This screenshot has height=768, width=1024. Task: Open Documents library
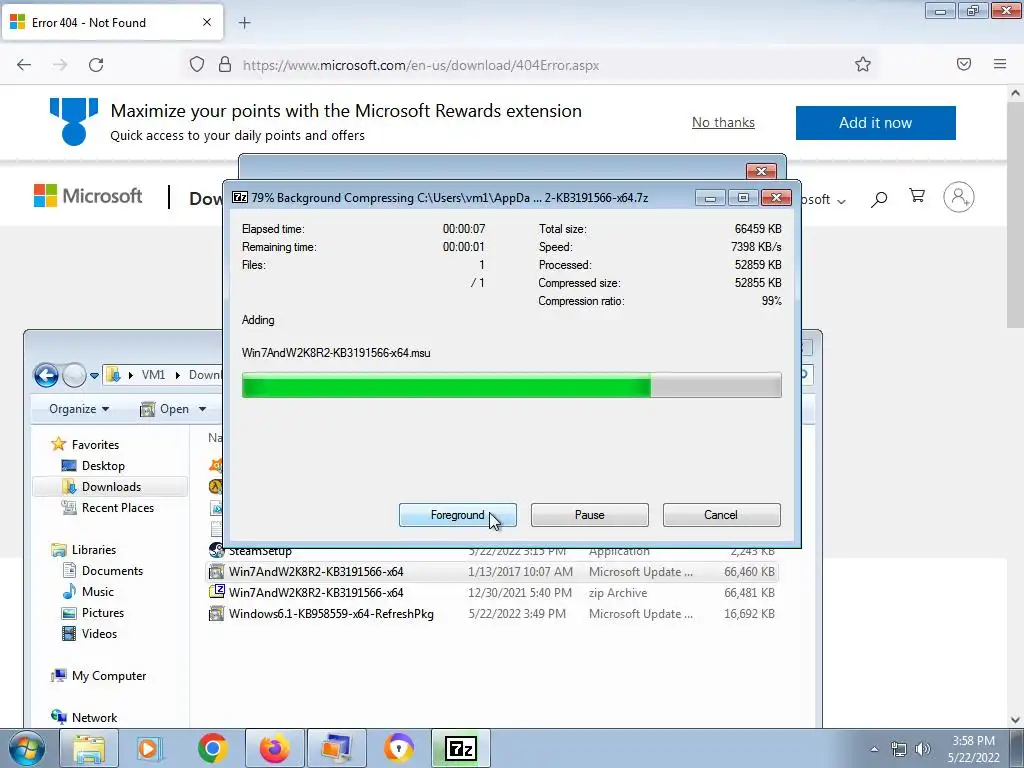[112, 571]
